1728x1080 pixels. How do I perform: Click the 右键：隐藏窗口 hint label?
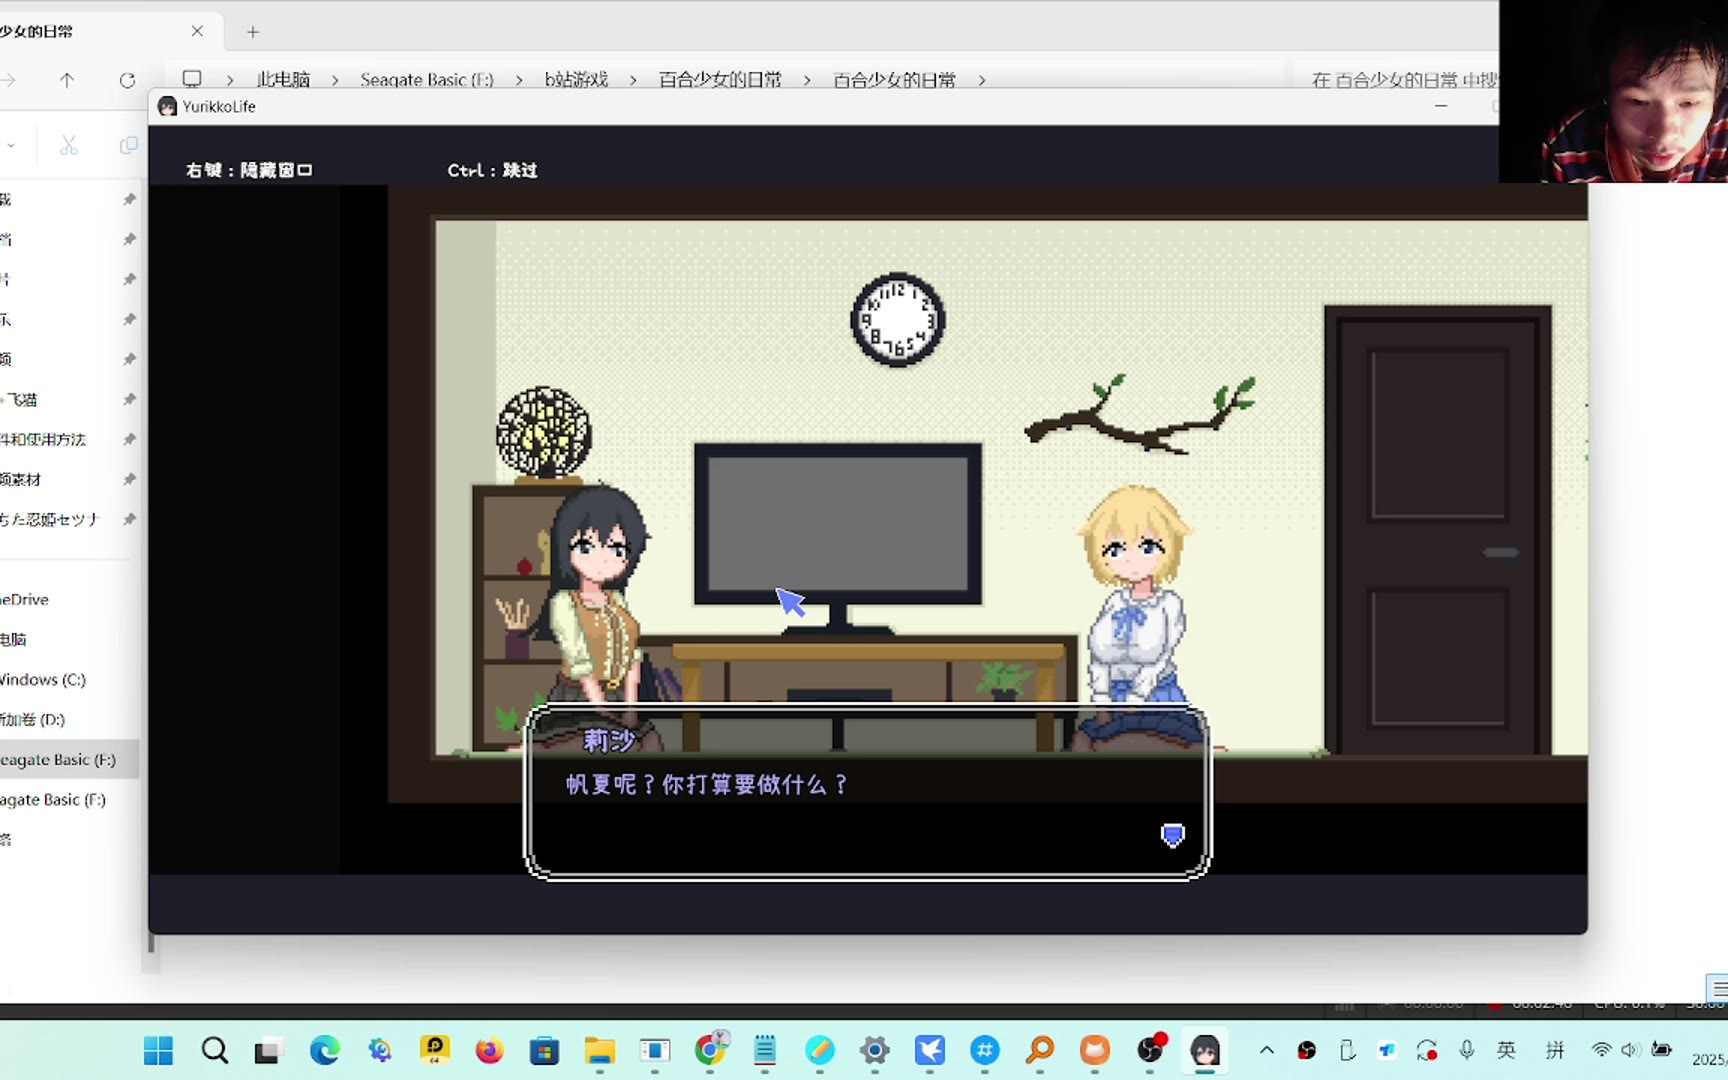point(249,170)
